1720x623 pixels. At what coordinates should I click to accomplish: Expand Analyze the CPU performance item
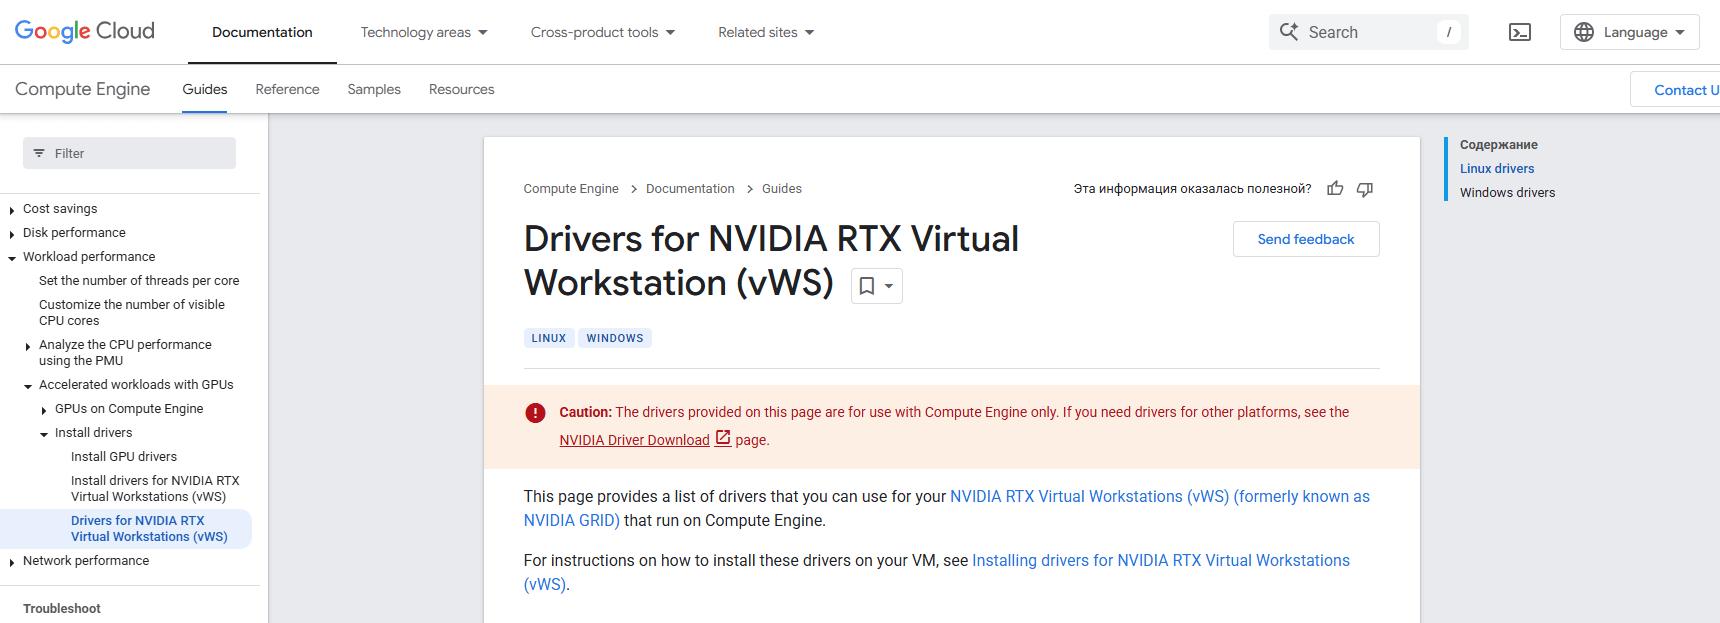coord(28,346)
